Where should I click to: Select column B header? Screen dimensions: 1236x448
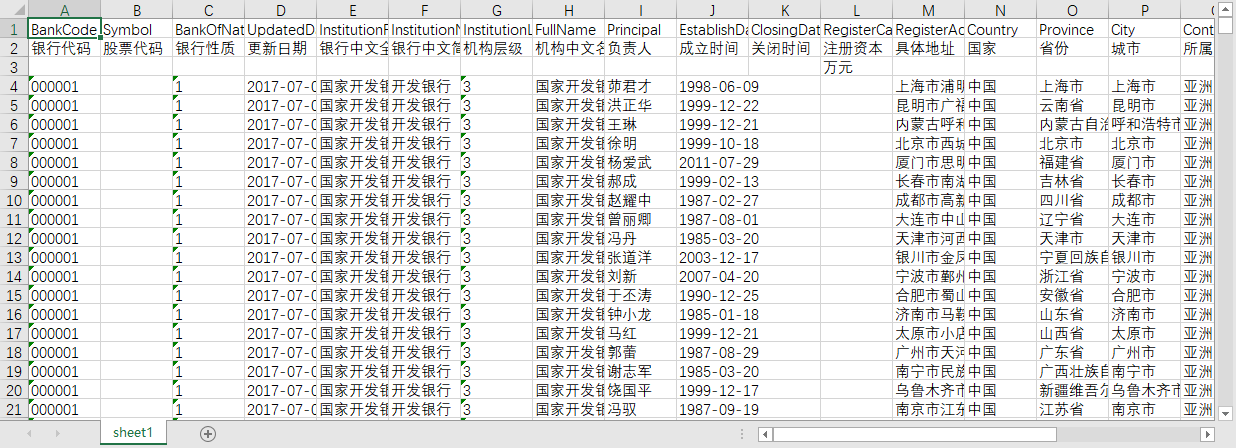pyautogui.click(x=137, y=11)
